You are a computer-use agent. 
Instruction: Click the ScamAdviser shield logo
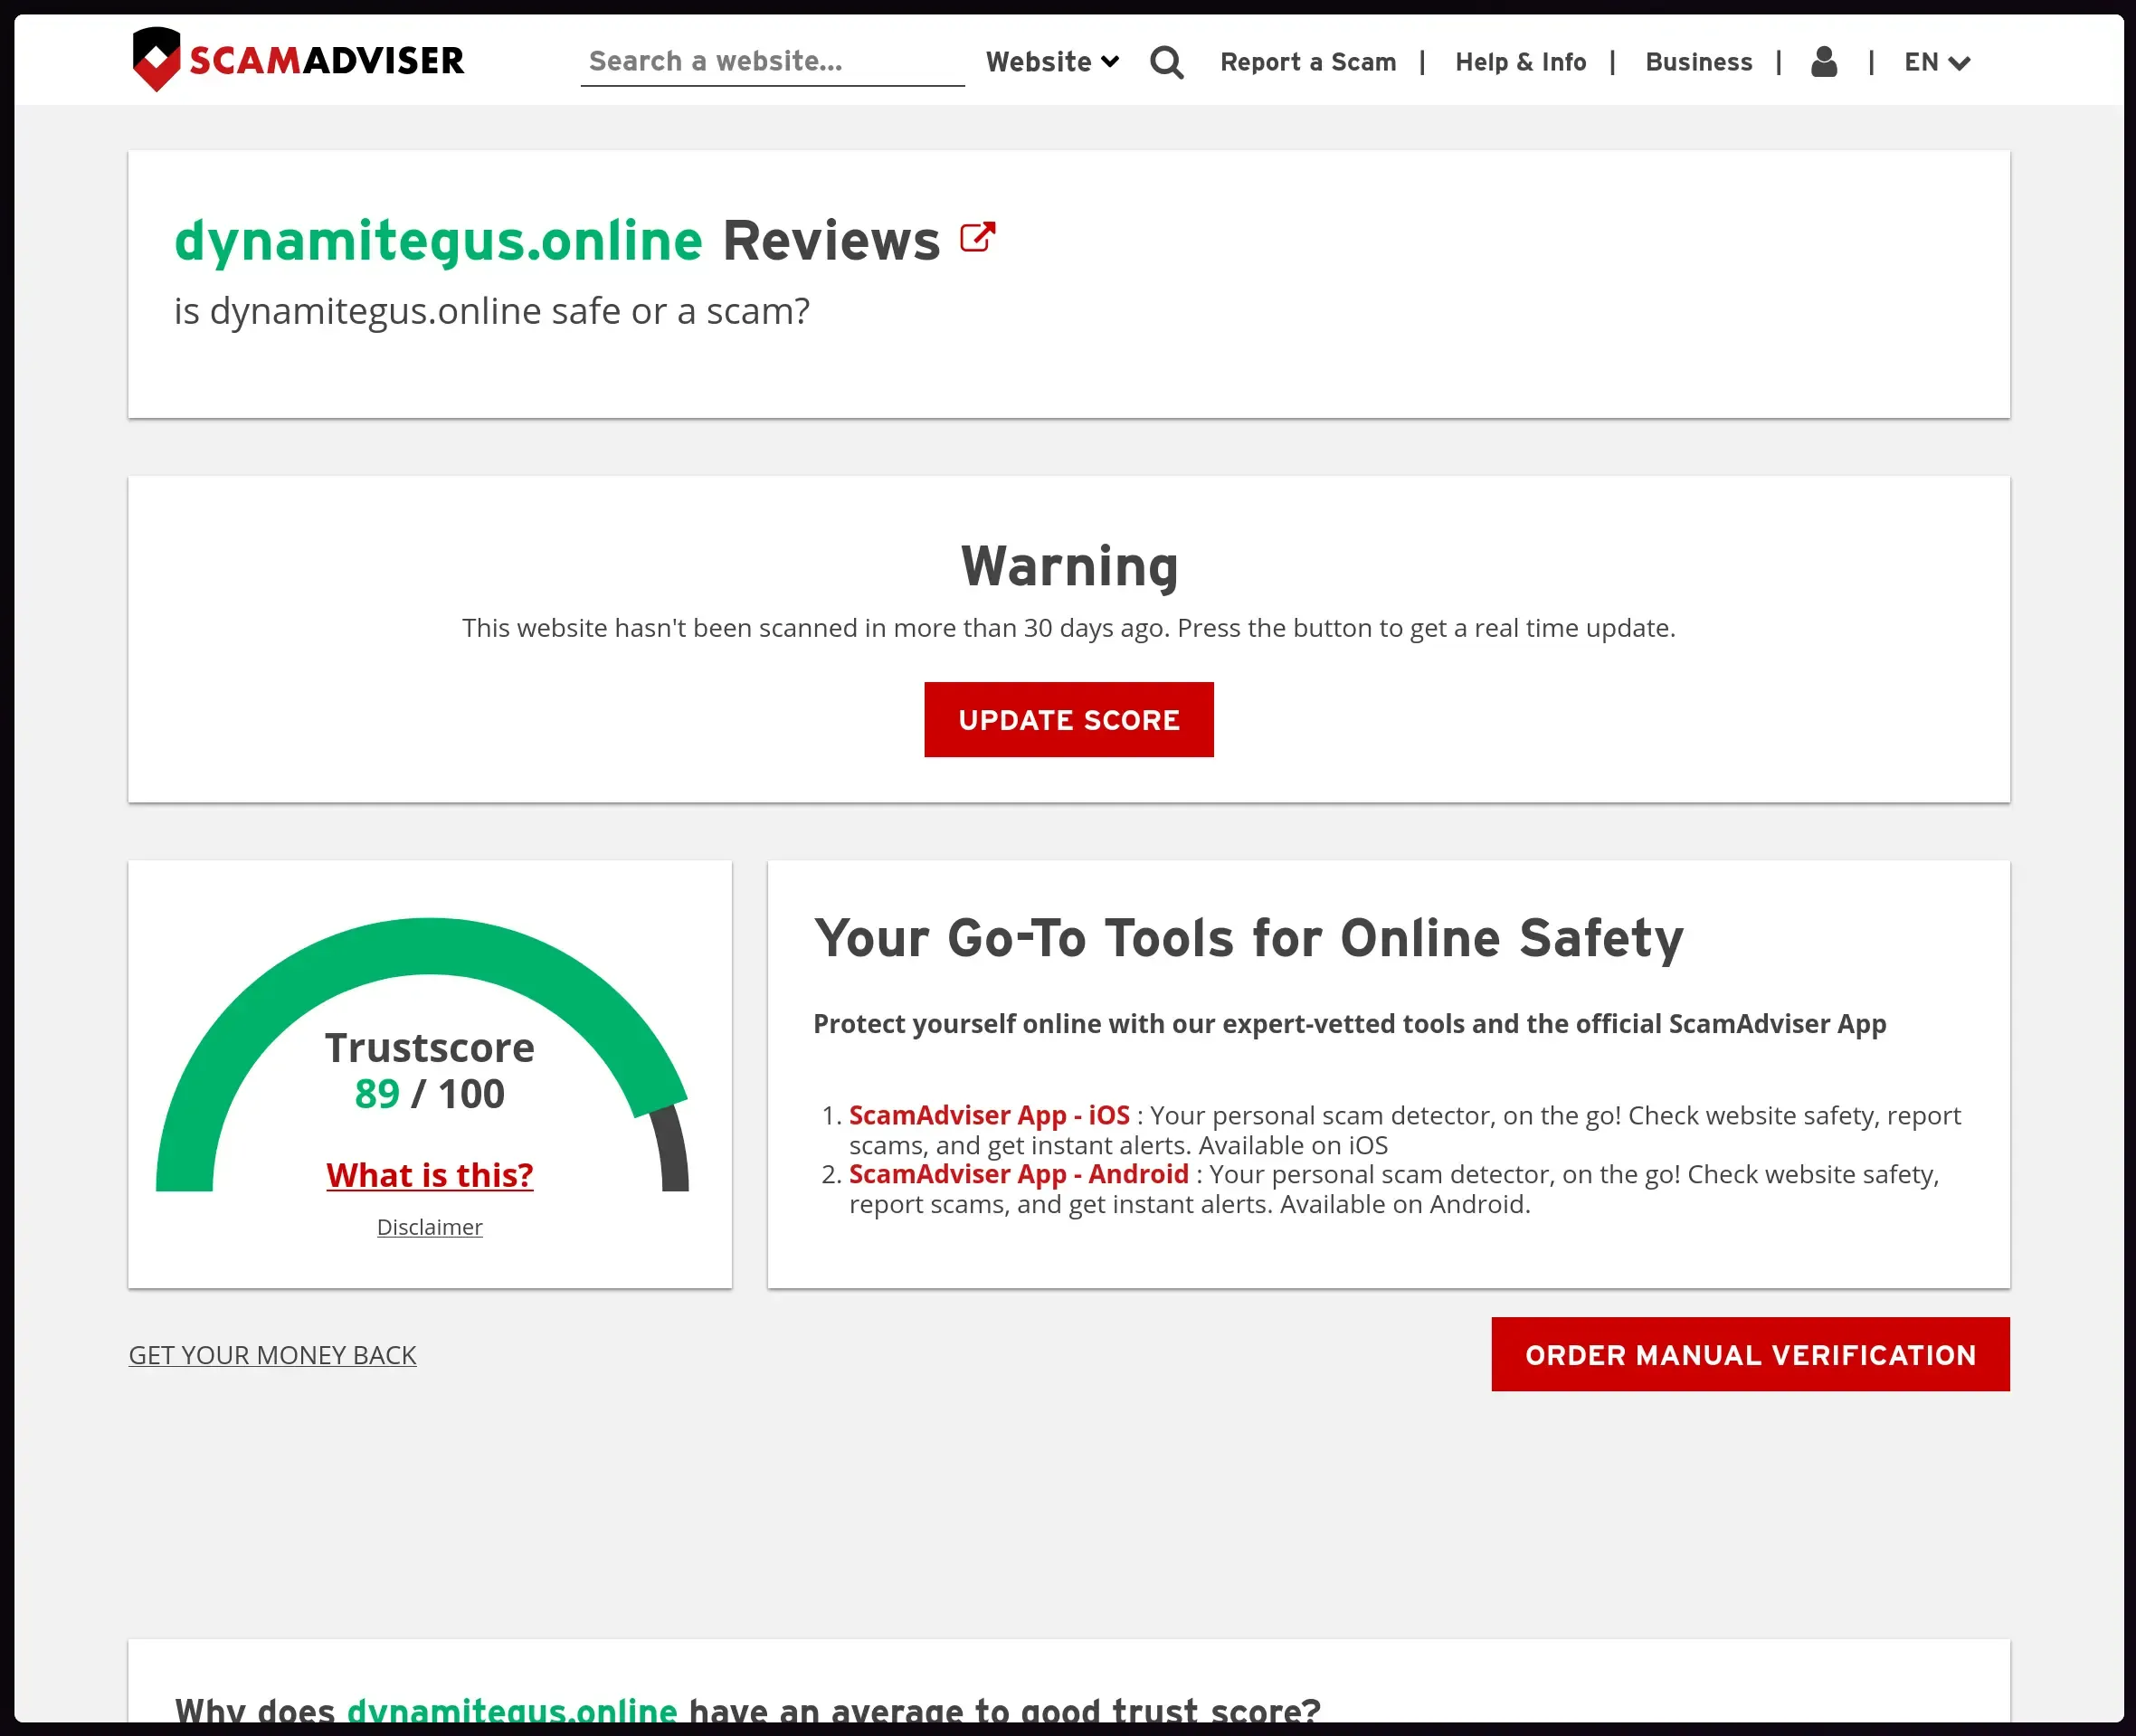click(x=156, y=59)
